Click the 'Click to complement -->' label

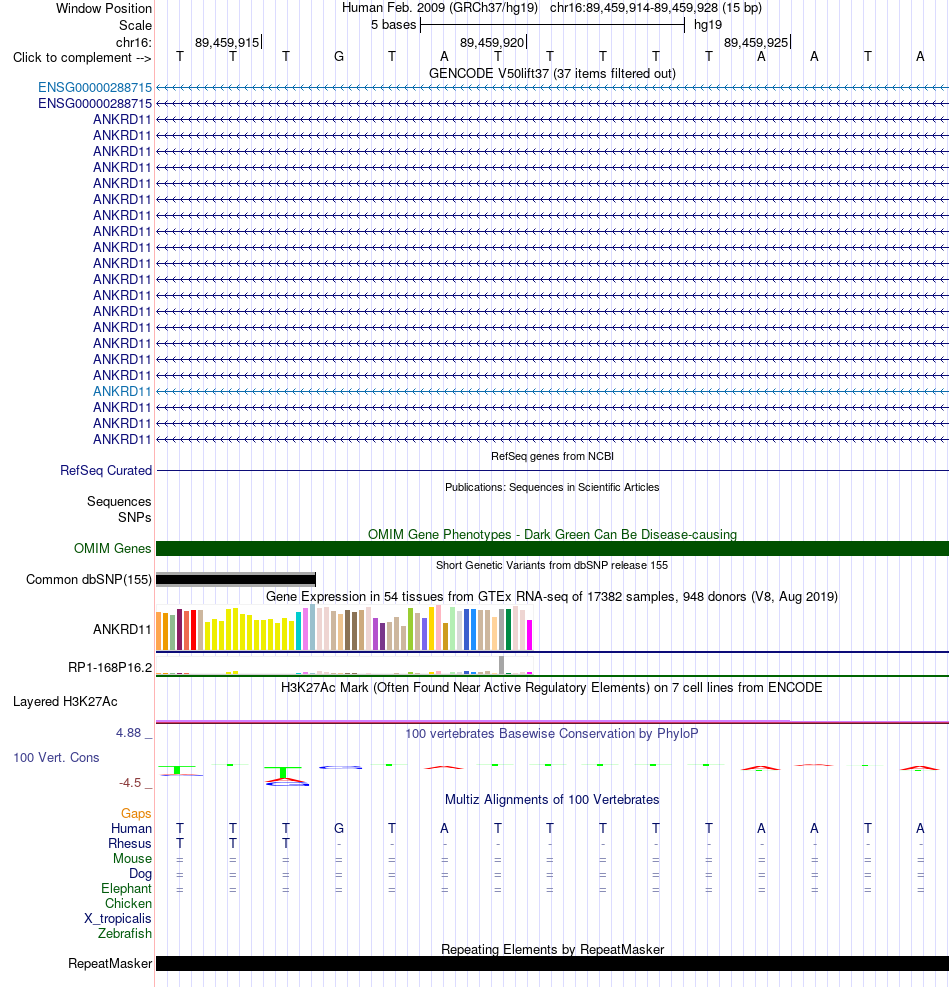(82, 57)
